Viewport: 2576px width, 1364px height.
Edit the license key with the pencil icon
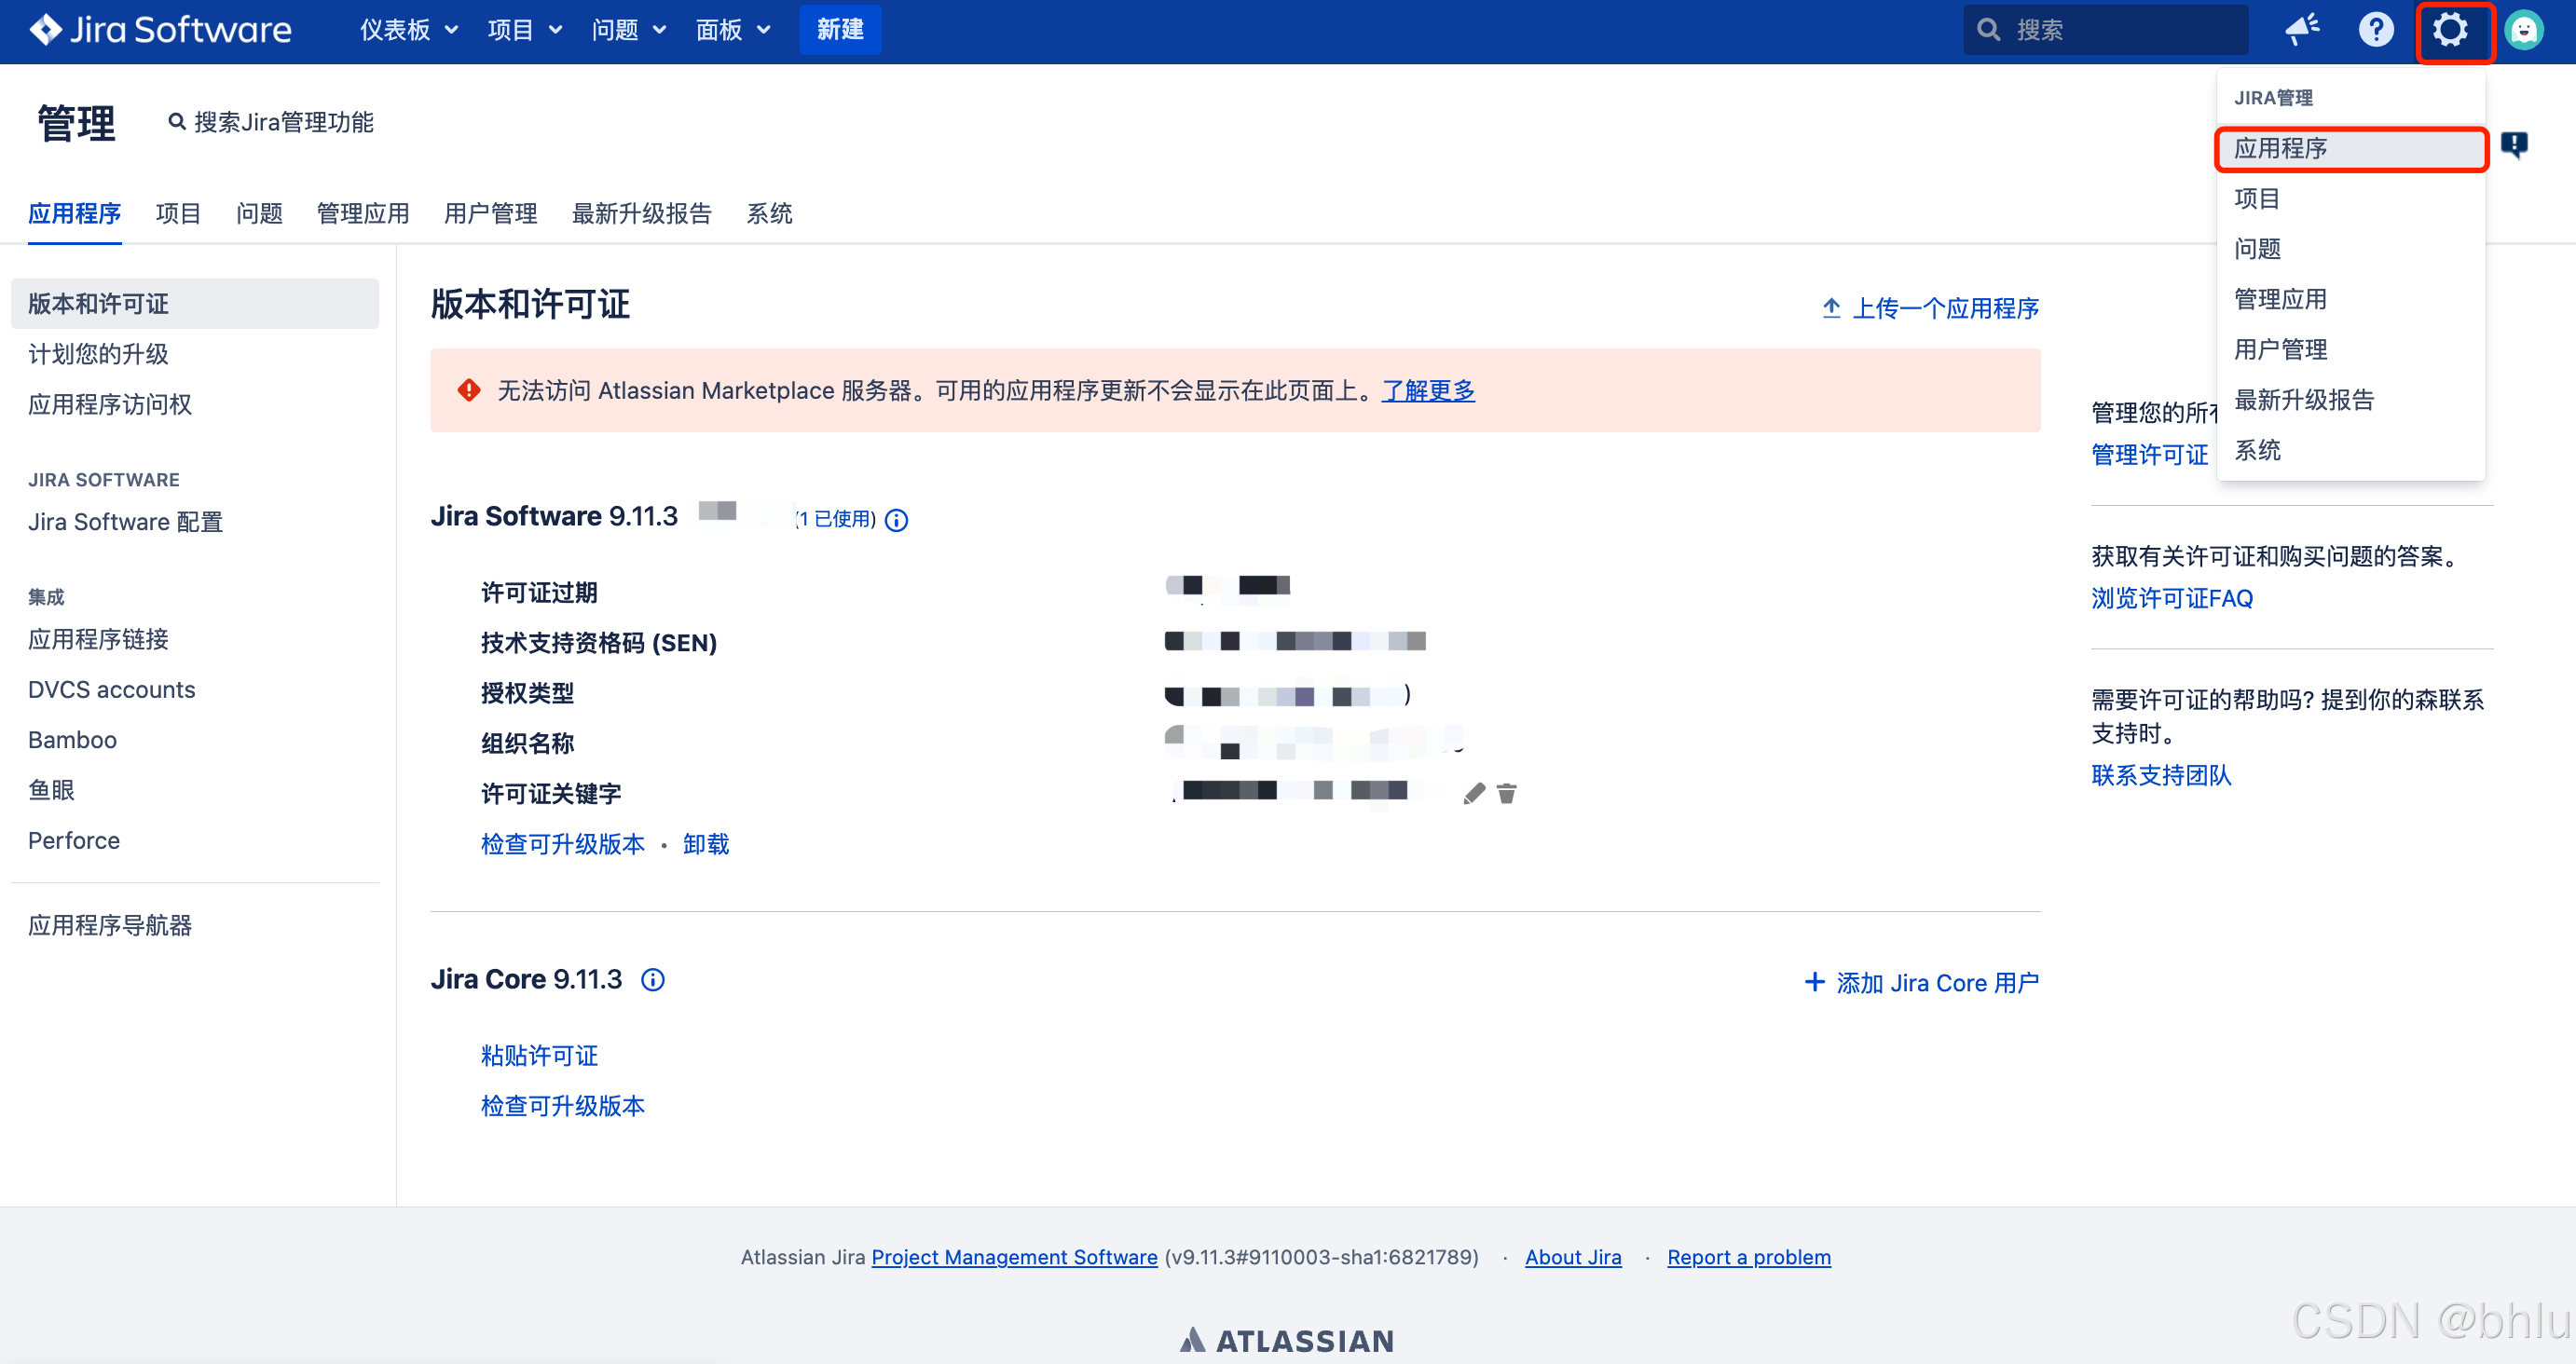pyautogui.click(x=1473, y=794)
